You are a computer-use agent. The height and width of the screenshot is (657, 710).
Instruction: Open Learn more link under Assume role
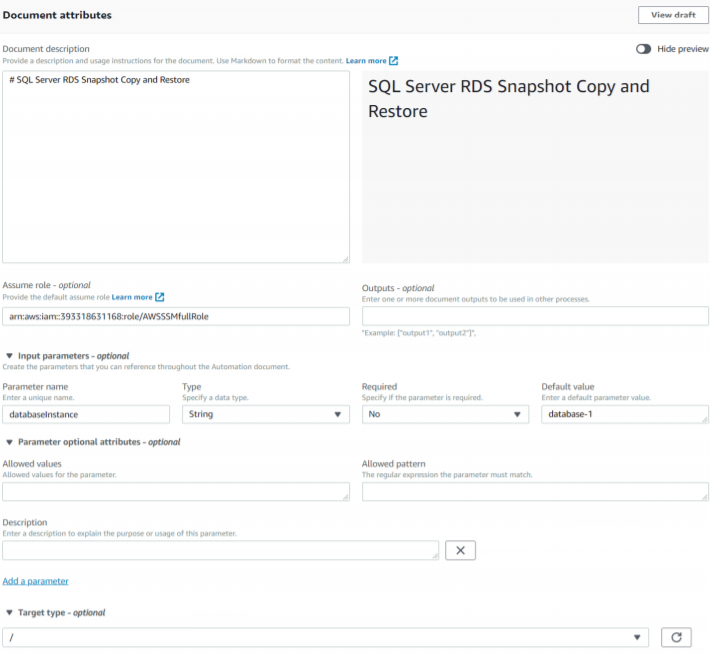click(132, 297)
